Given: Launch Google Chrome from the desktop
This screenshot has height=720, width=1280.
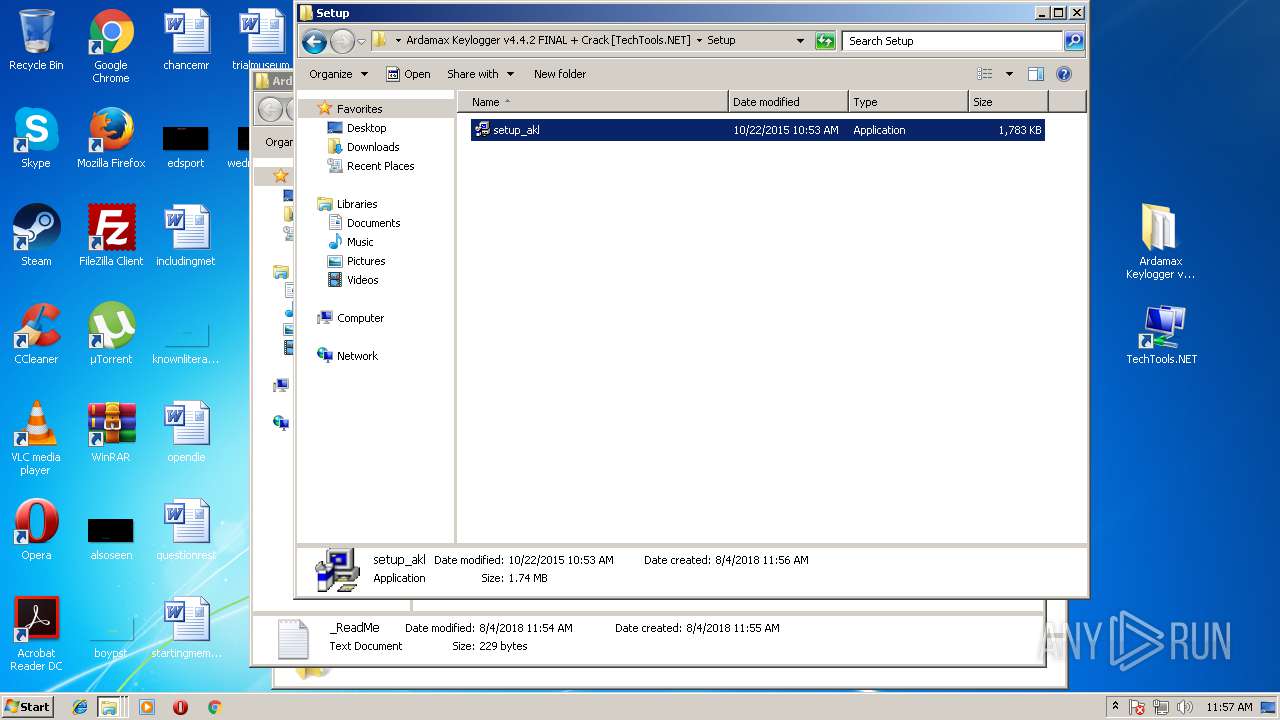Looking at the screenshot, I should pos(111,46).
